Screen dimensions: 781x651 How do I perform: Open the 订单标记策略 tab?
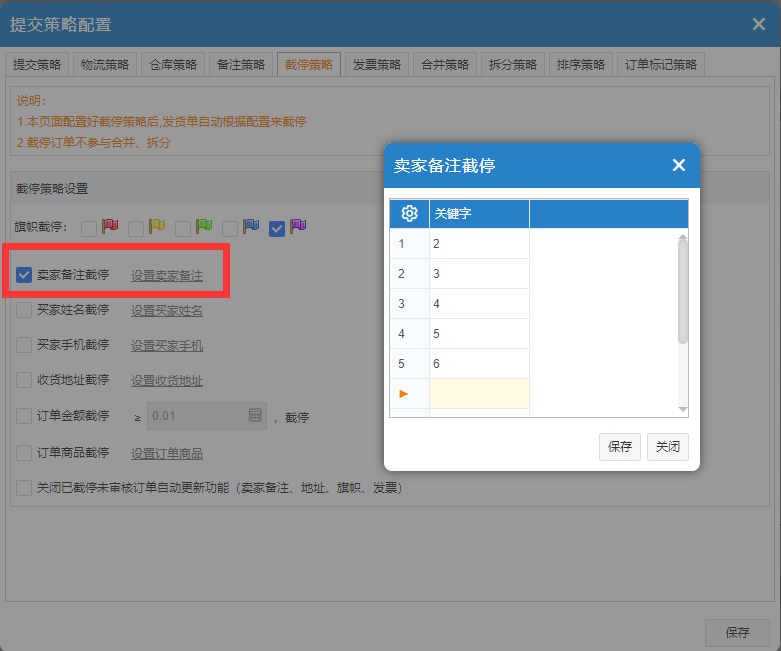pos(660,65)
